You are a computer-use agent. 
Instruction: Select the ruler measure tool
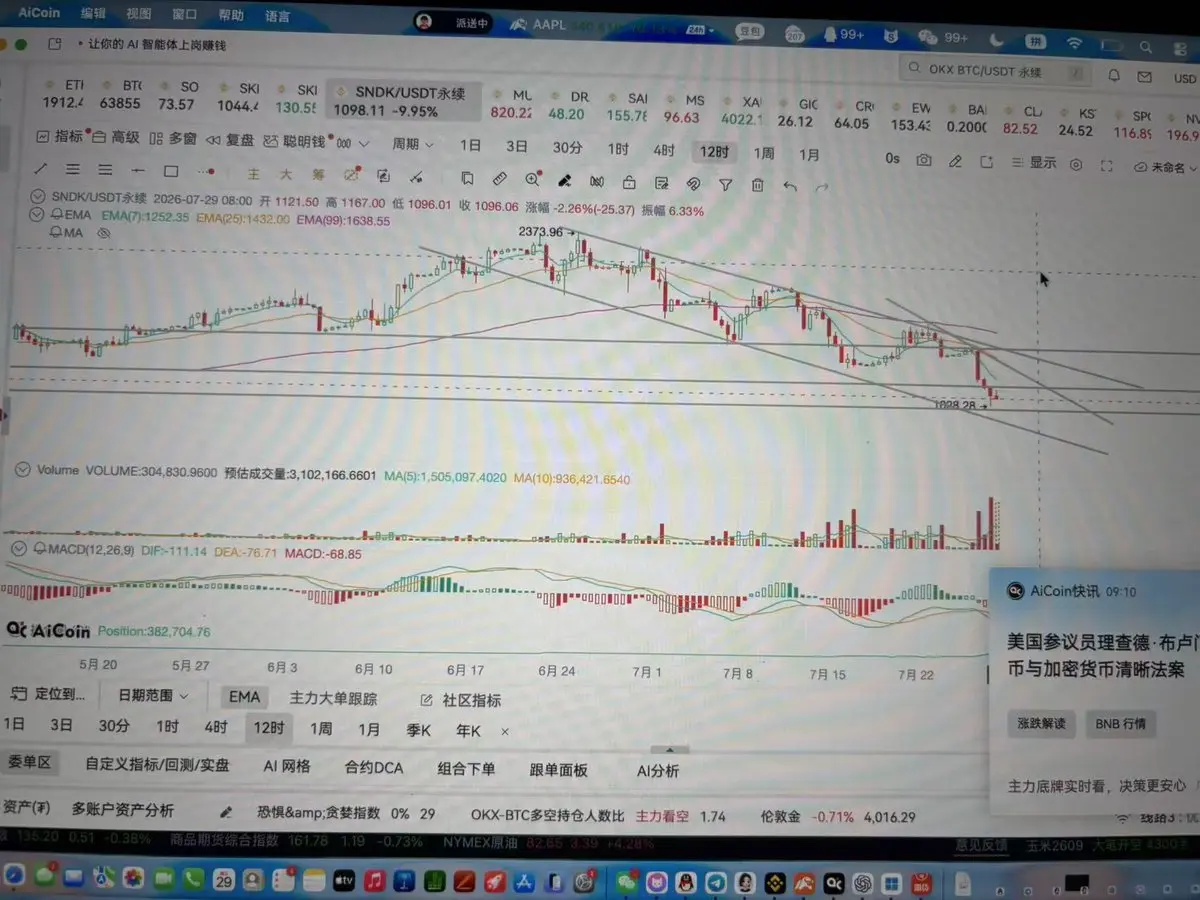[499, 179]
